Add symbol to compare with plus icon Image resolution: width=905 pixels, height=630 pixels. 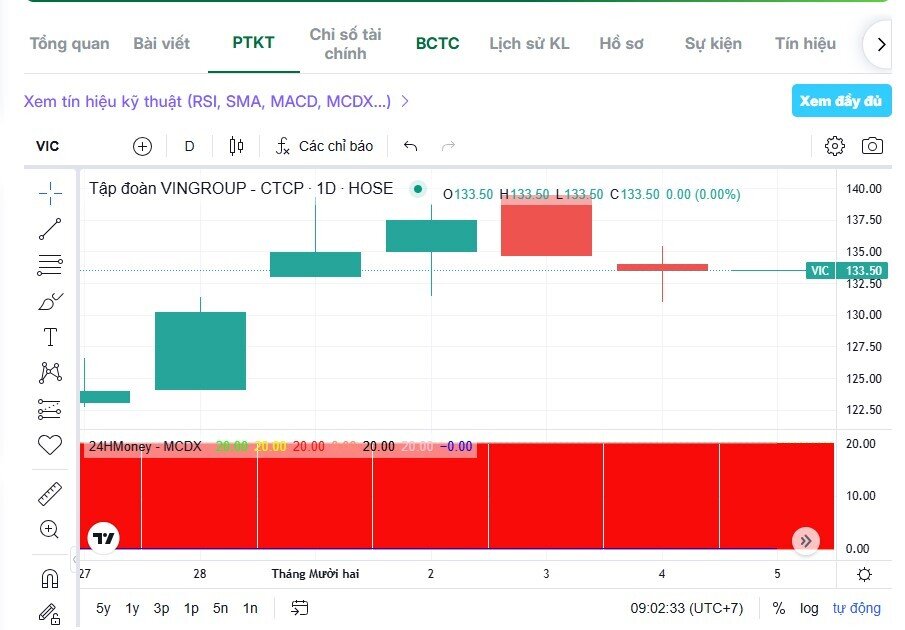coord(142,146)
